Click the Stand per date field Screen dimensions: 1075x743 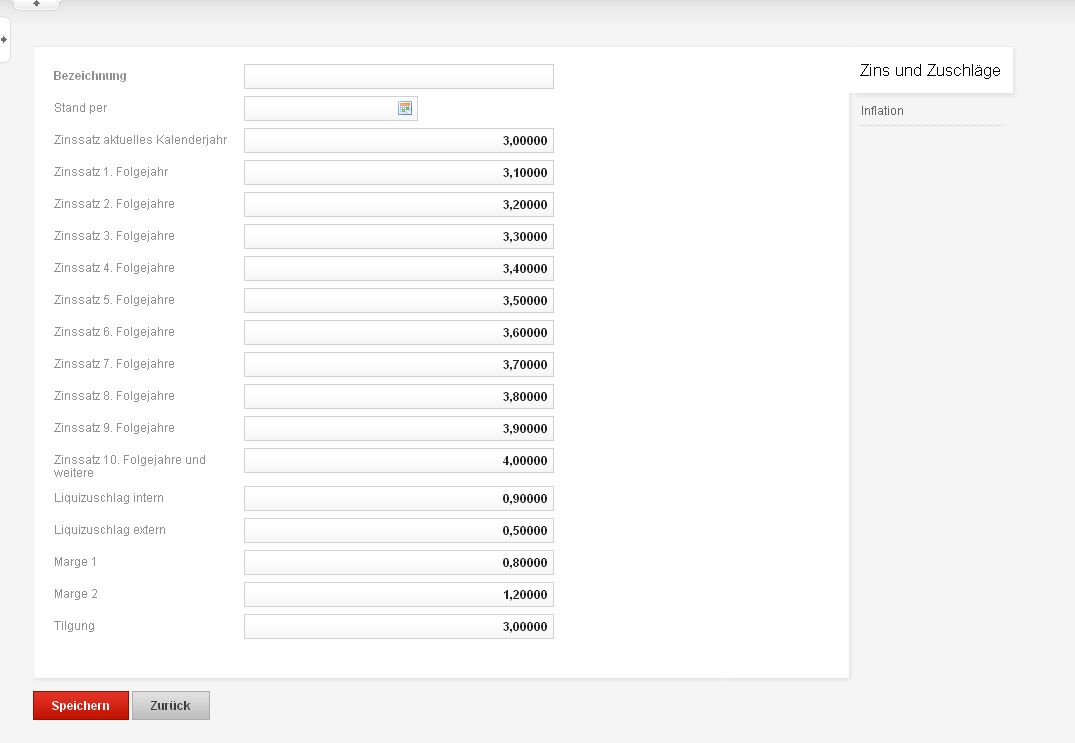[x=330, y=108]
